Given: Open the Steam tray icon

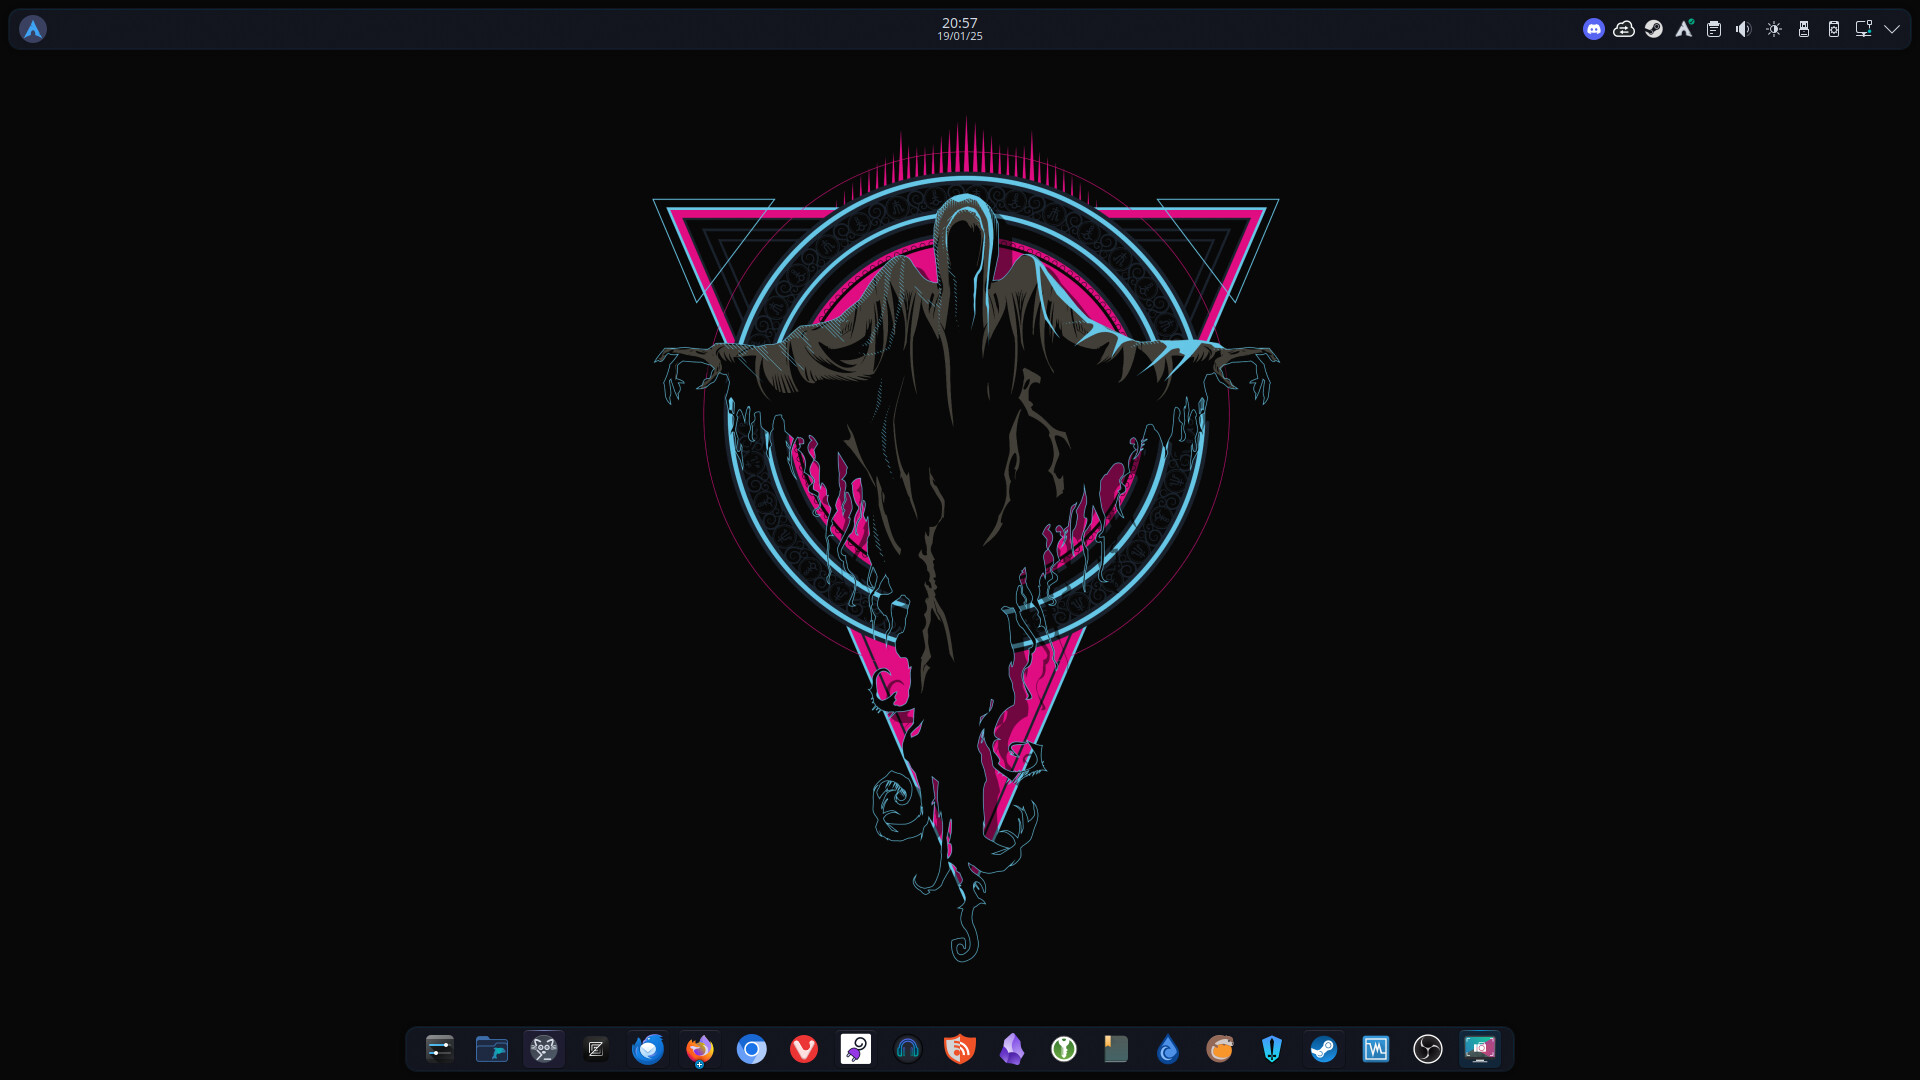Looking at the screenshot, I should click(x=1654, y=29).
